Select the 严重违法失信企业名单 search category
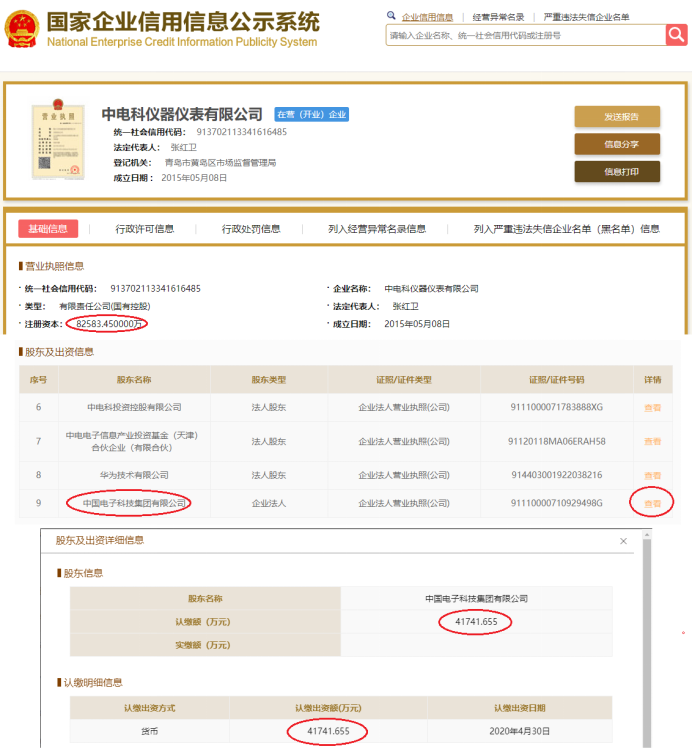The width and height of the screenshot is (692, 749). click(586, 17)
